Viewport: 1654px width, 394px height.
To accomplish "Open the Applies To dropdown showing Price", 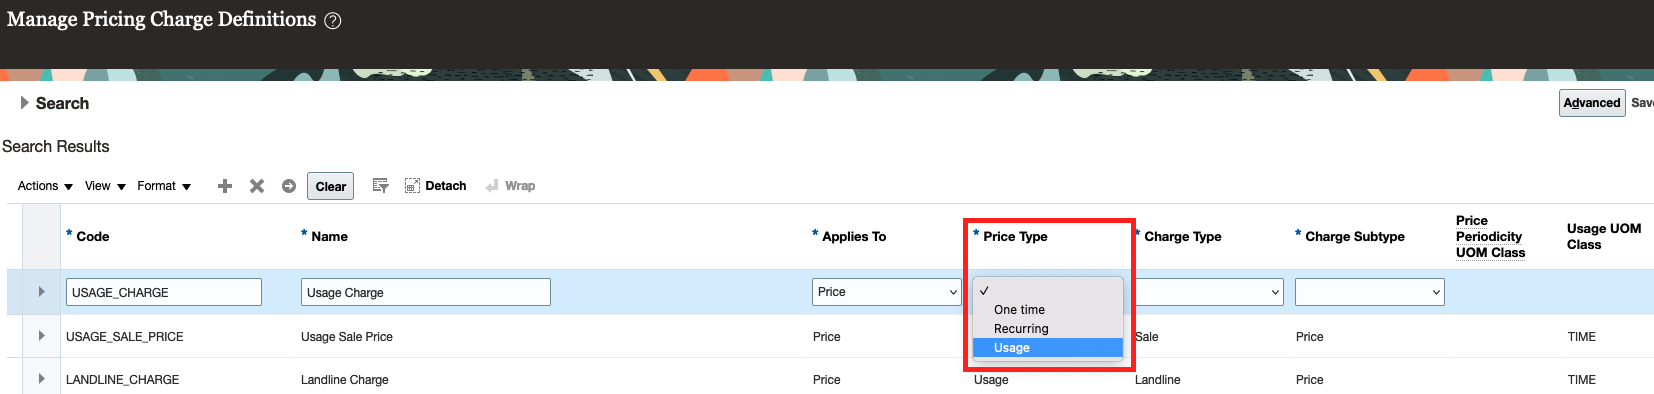I will click(x=887, y=292).
